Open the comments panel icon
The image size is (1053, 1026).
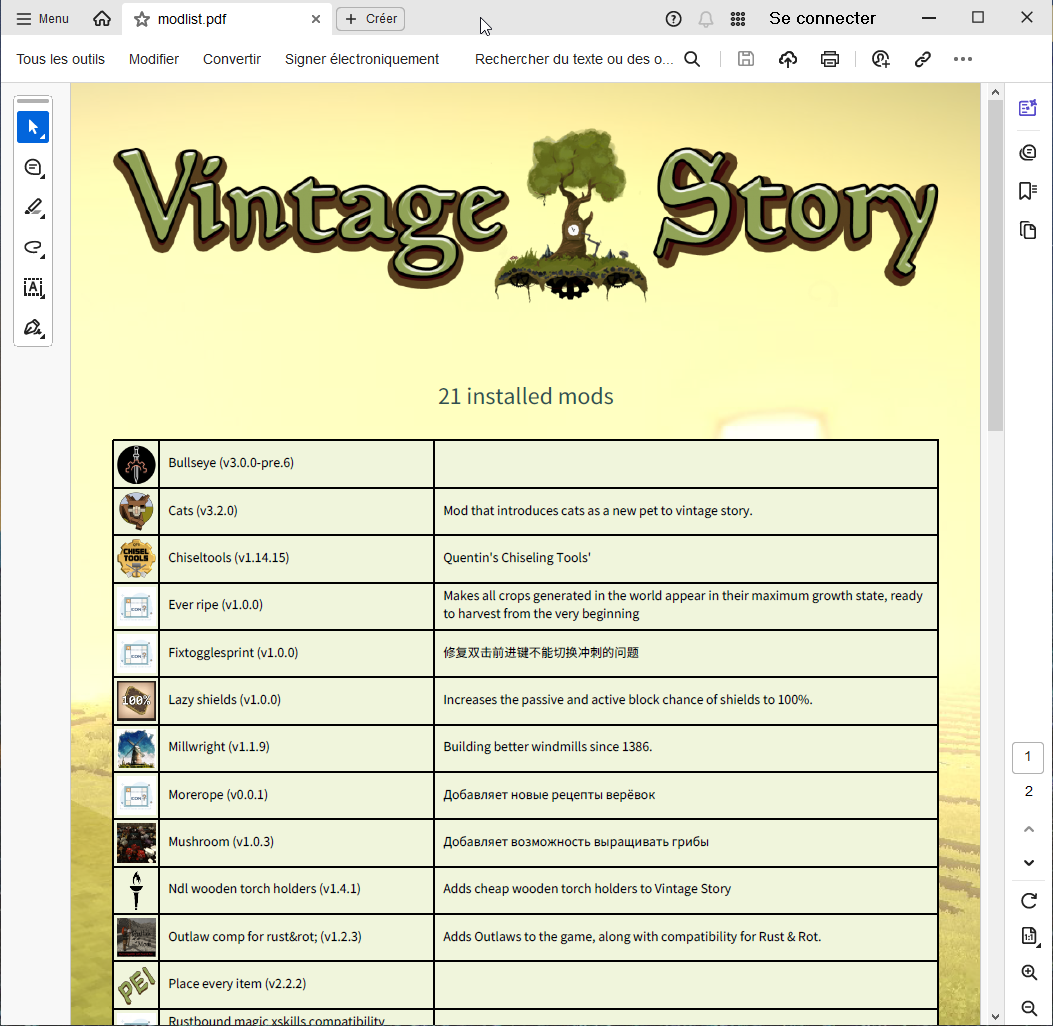click(1027, 152)
